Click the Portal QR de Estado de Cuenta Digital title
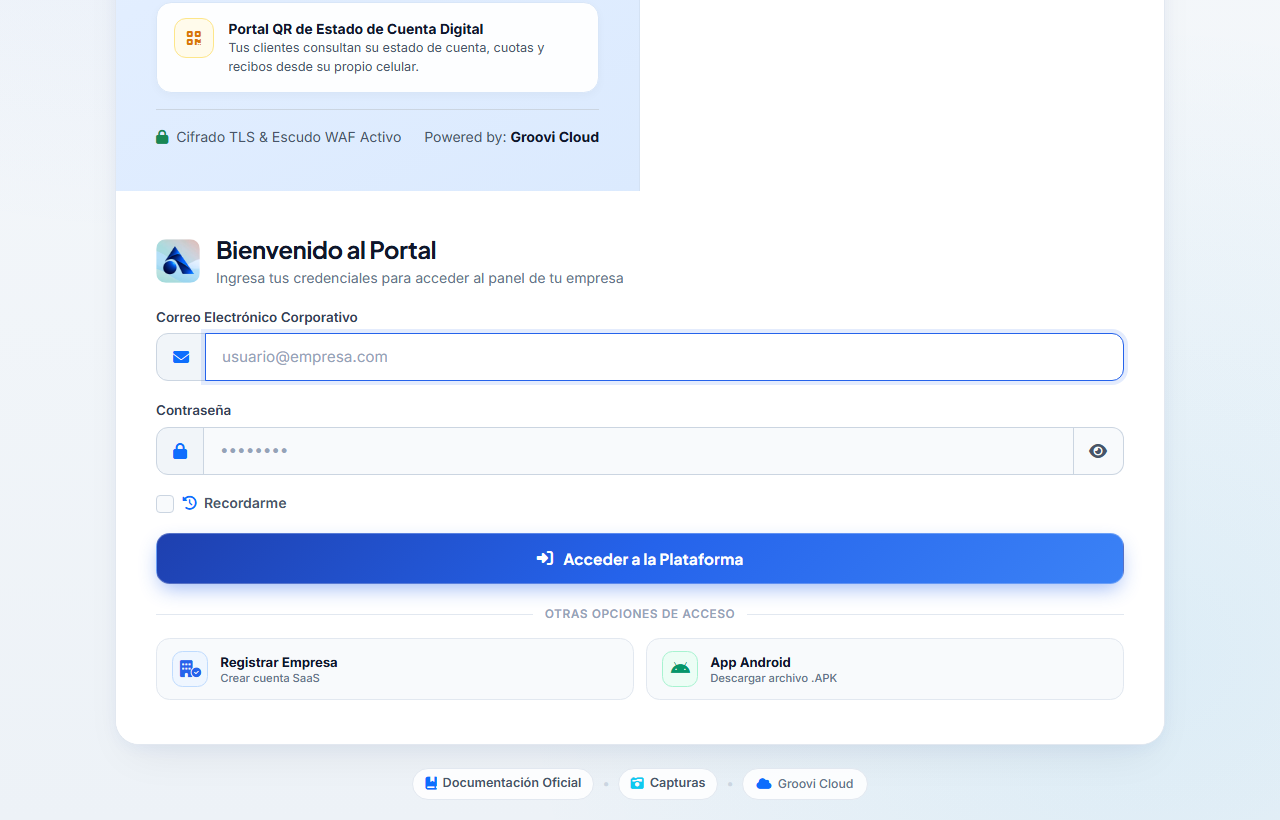 point(356,29)
